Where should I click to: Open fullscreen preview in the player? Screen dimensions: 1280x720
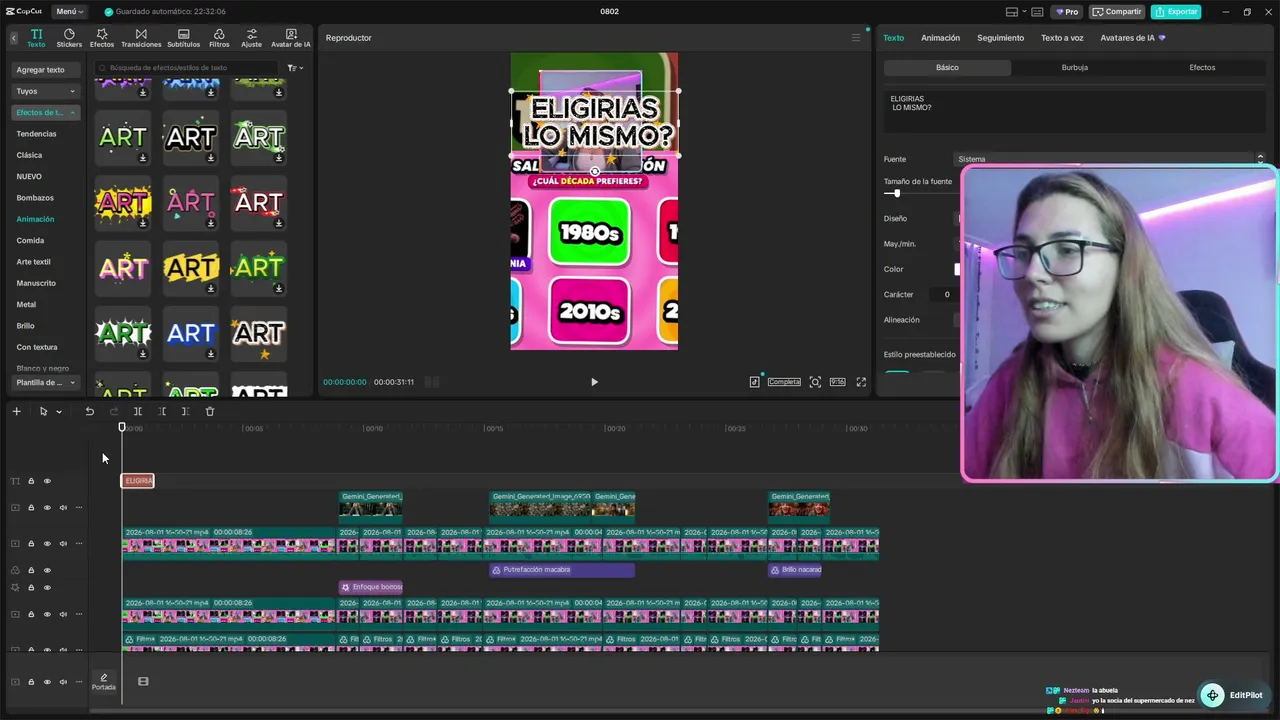point(861,382)
